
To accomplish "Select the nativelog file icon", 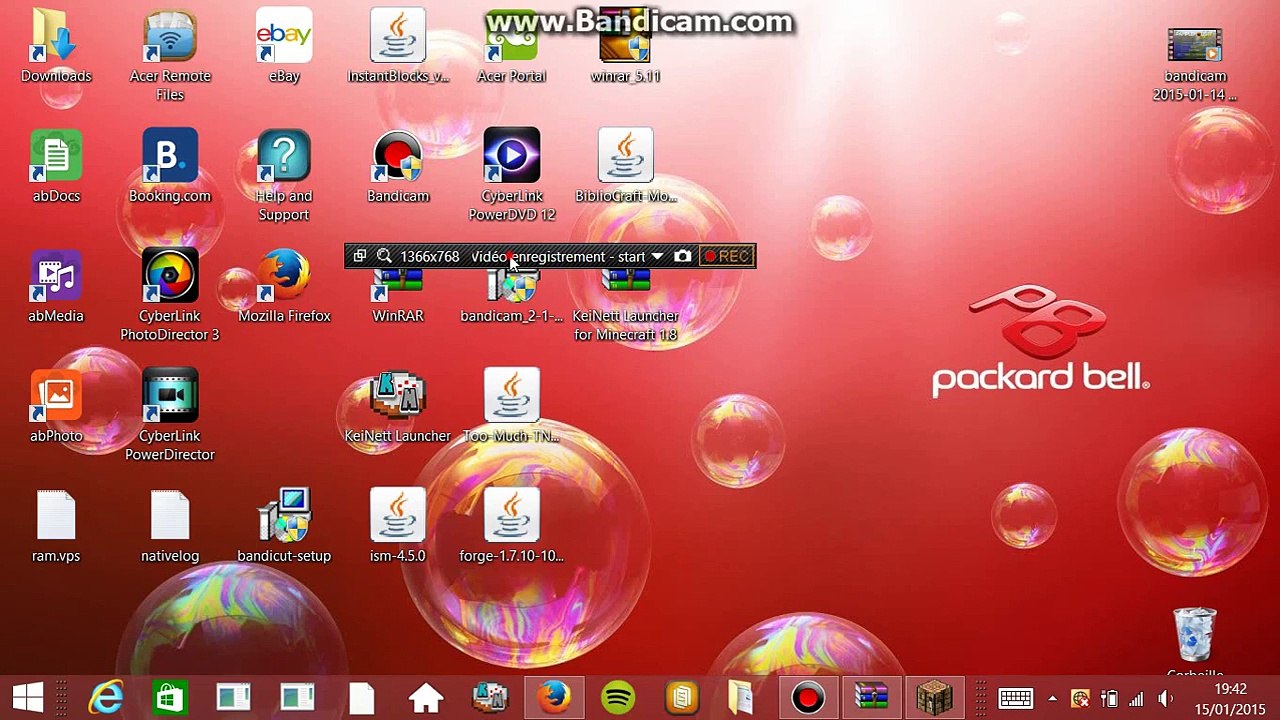I will pyautogui.click(x=170, y=526).
